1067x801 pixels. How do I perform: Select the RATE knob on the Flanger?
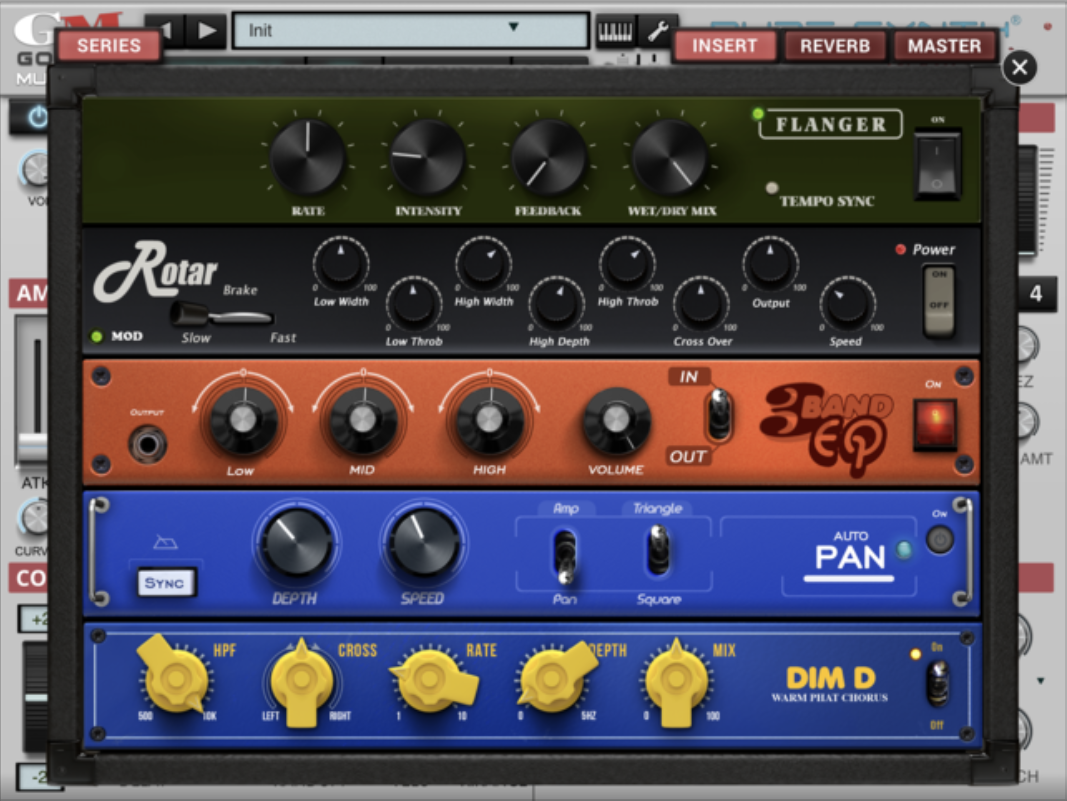307,160
